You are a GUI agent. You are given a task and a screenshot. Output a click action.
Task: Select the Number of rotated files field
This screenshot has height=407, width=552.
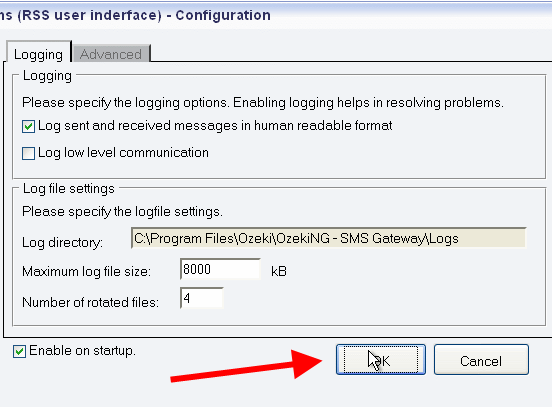(202, 298)
